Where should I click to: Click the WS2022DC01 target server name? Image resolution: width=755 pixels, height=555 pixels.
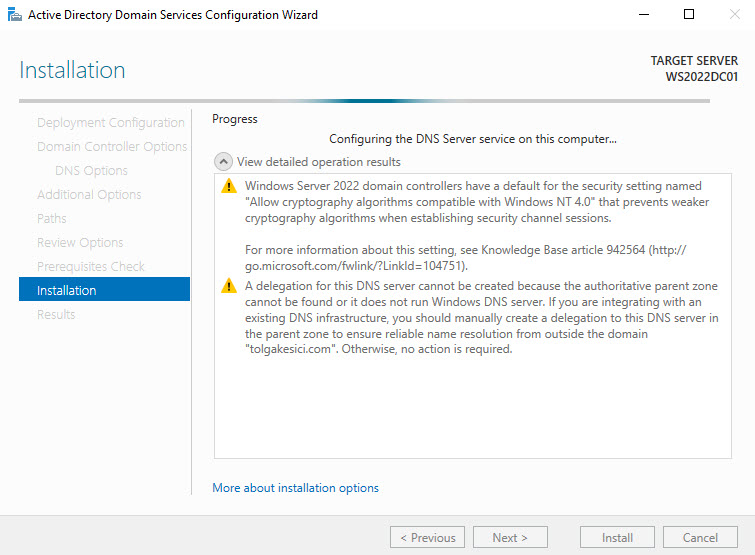coord(702,77)
